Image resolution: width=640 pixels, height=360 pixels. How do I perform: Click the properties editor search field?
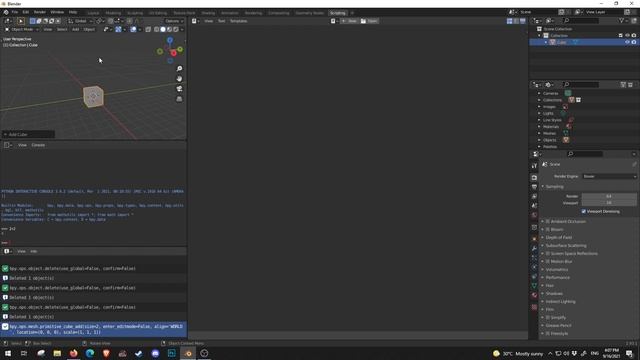584,154
